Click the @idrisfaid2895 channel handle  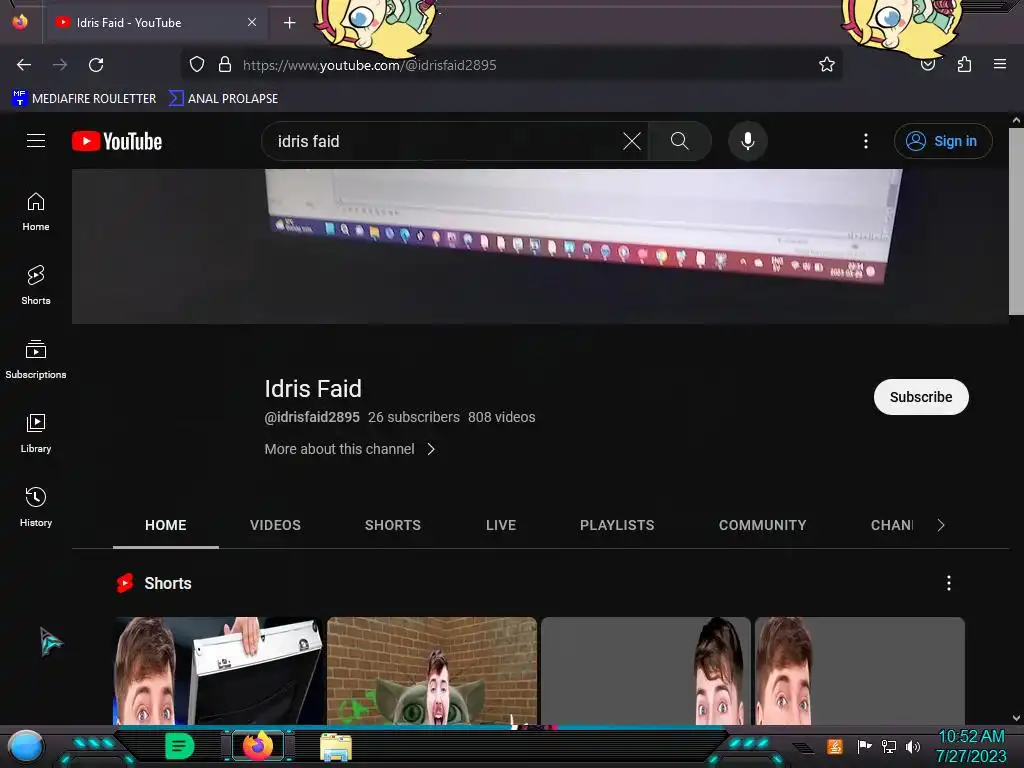(x=312, y=417)
